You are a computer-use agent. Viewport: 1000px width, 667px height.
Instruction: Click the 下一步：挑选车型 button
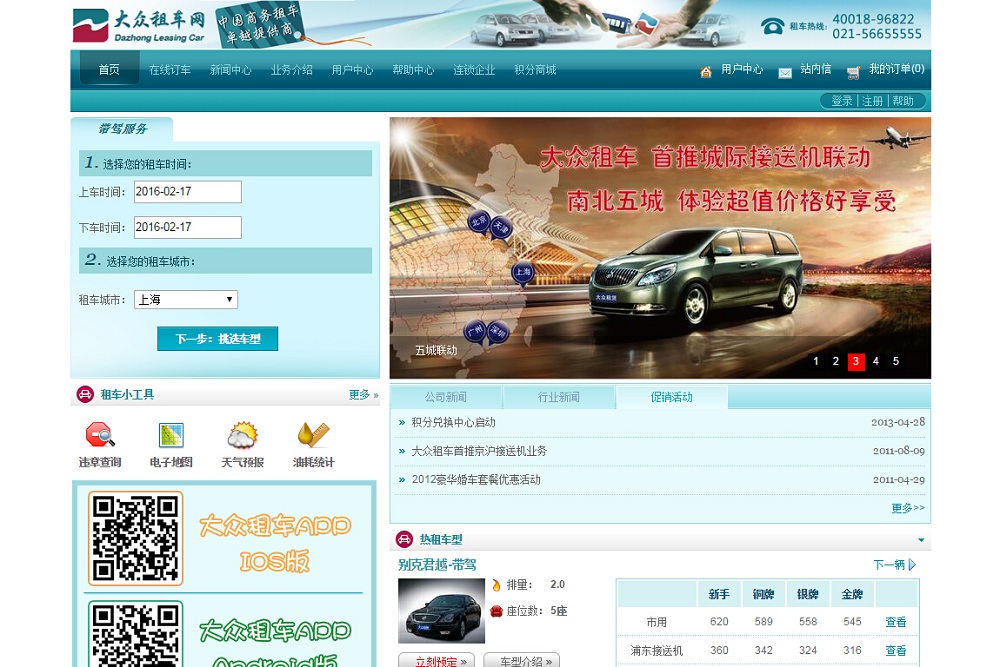[217, 339]
